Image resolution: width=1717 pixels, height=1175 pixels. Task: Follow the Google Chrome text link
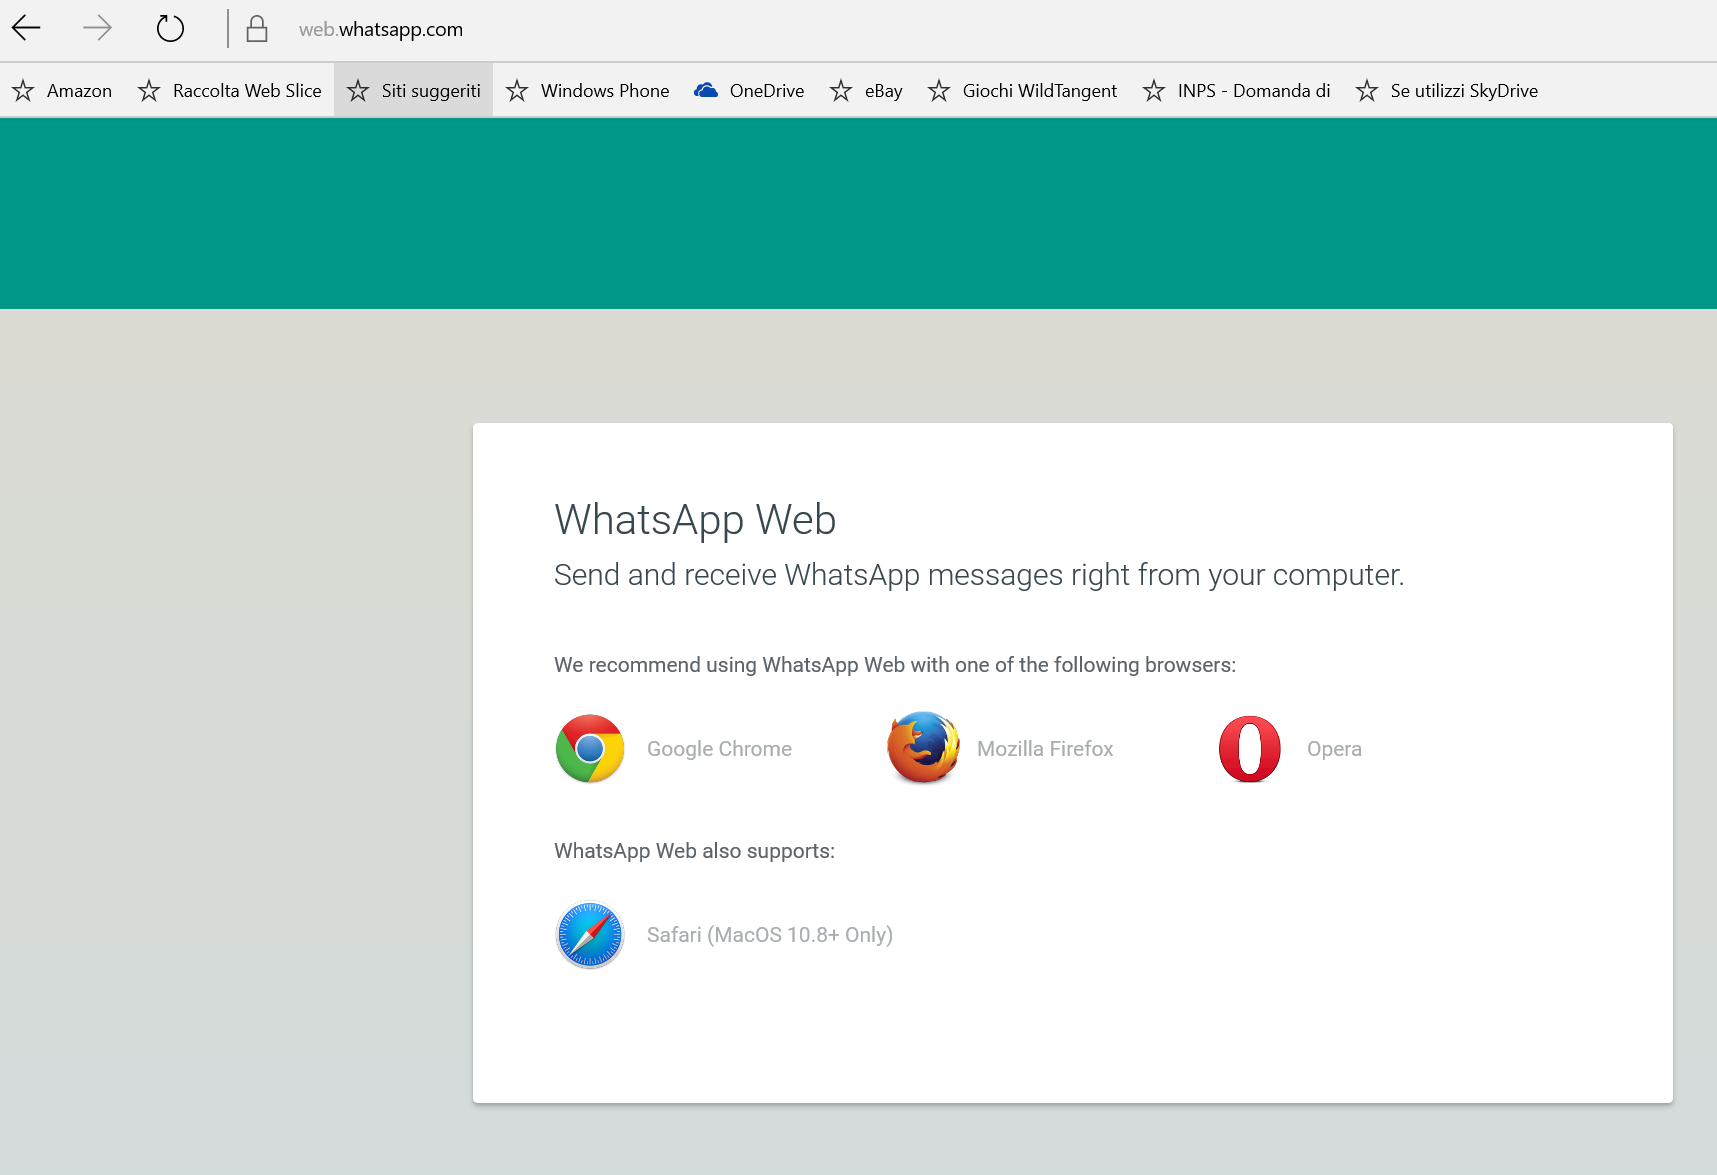point(719,749)
